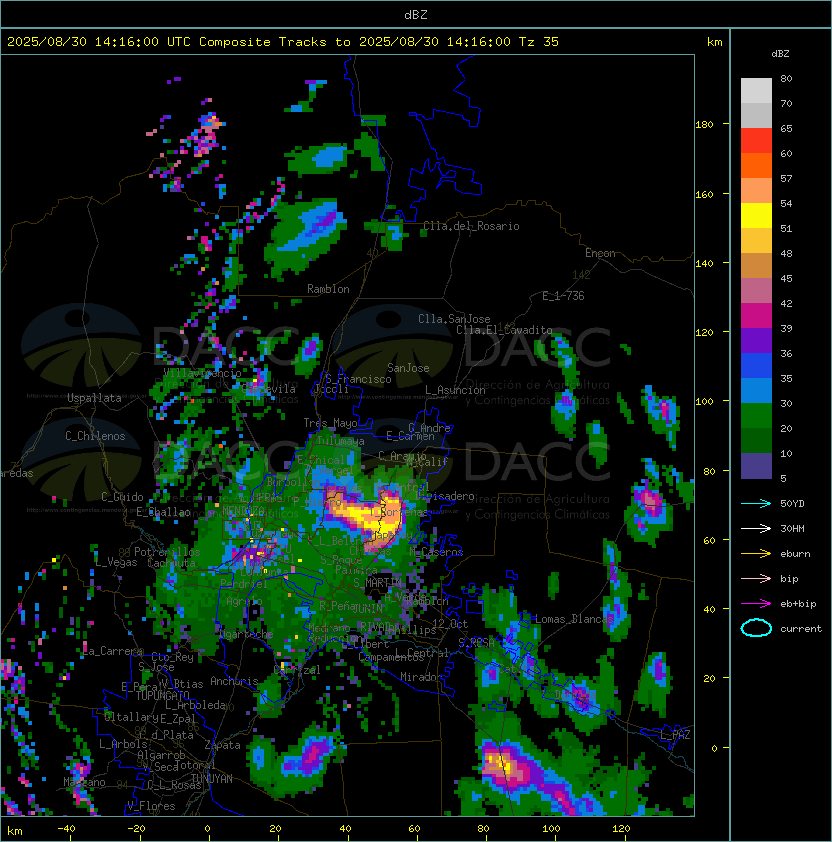
Task: Click the 'M_Caseros' place label
Action: point(436,552)
